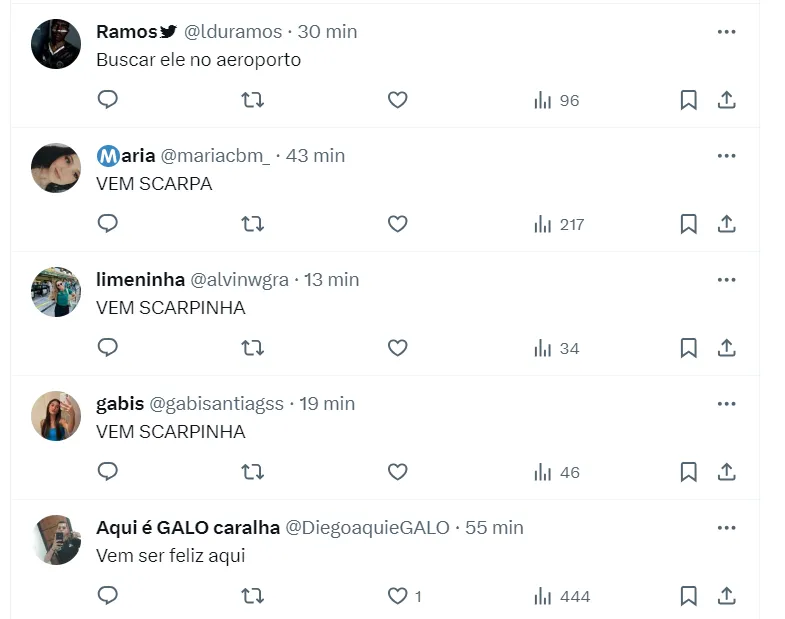Image resolution: width=785 pixels, height=619 pixels.
Task: Retweet Maria's VEM SCARPA tweet
Action: point(253,224)
